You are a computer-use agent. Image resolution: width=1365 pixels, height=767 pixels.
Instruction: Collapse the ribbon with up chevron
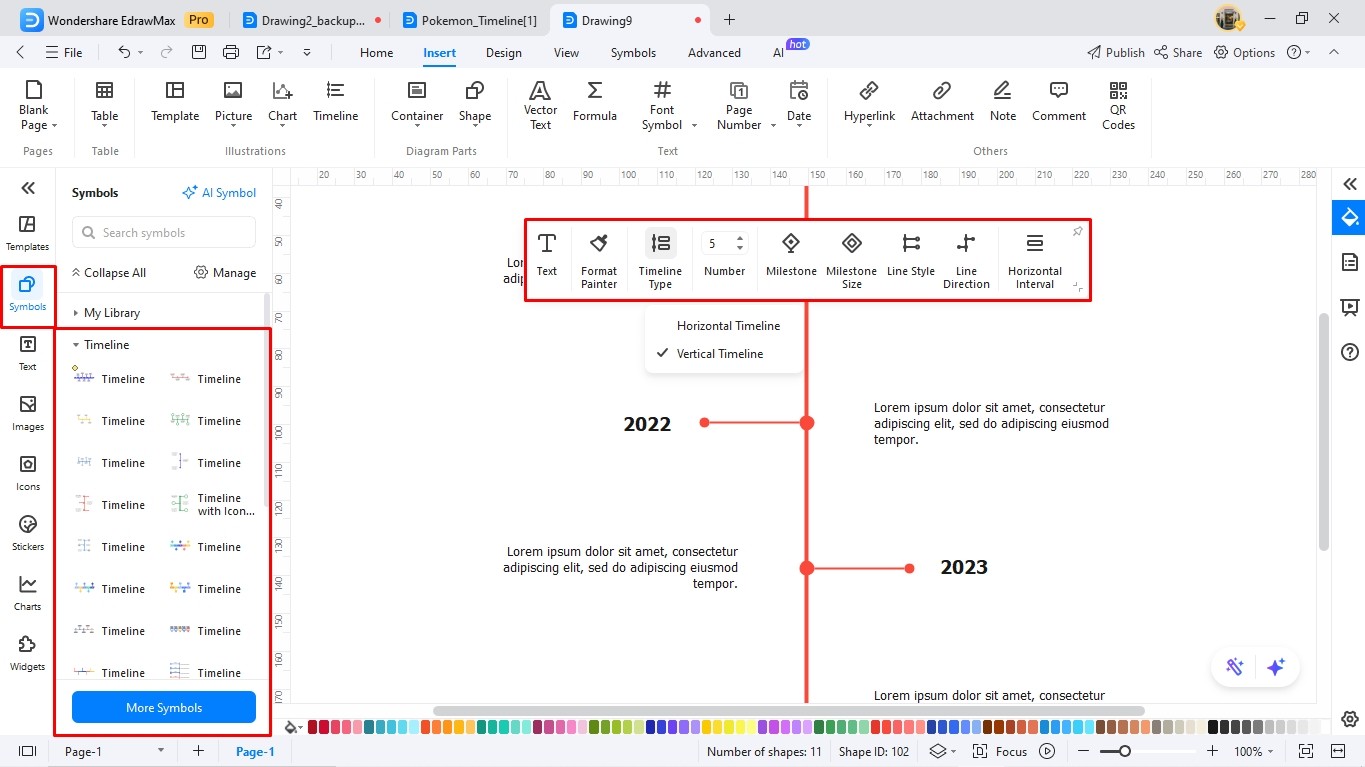[1334, 52]
